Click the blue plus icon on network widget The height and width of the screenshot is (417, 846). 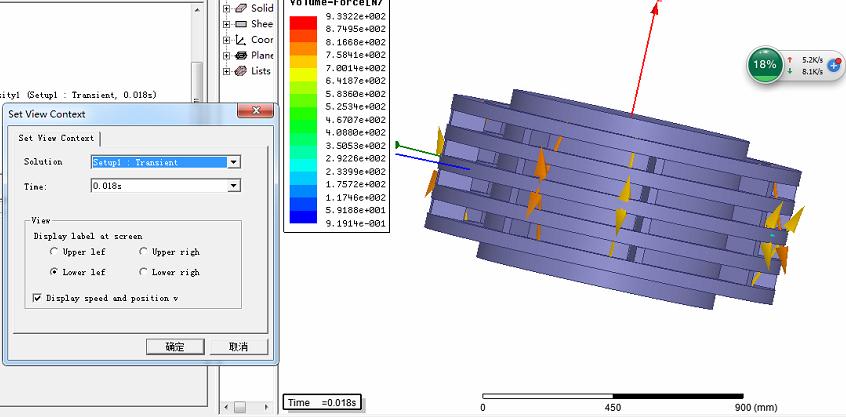tap(834, 65)
